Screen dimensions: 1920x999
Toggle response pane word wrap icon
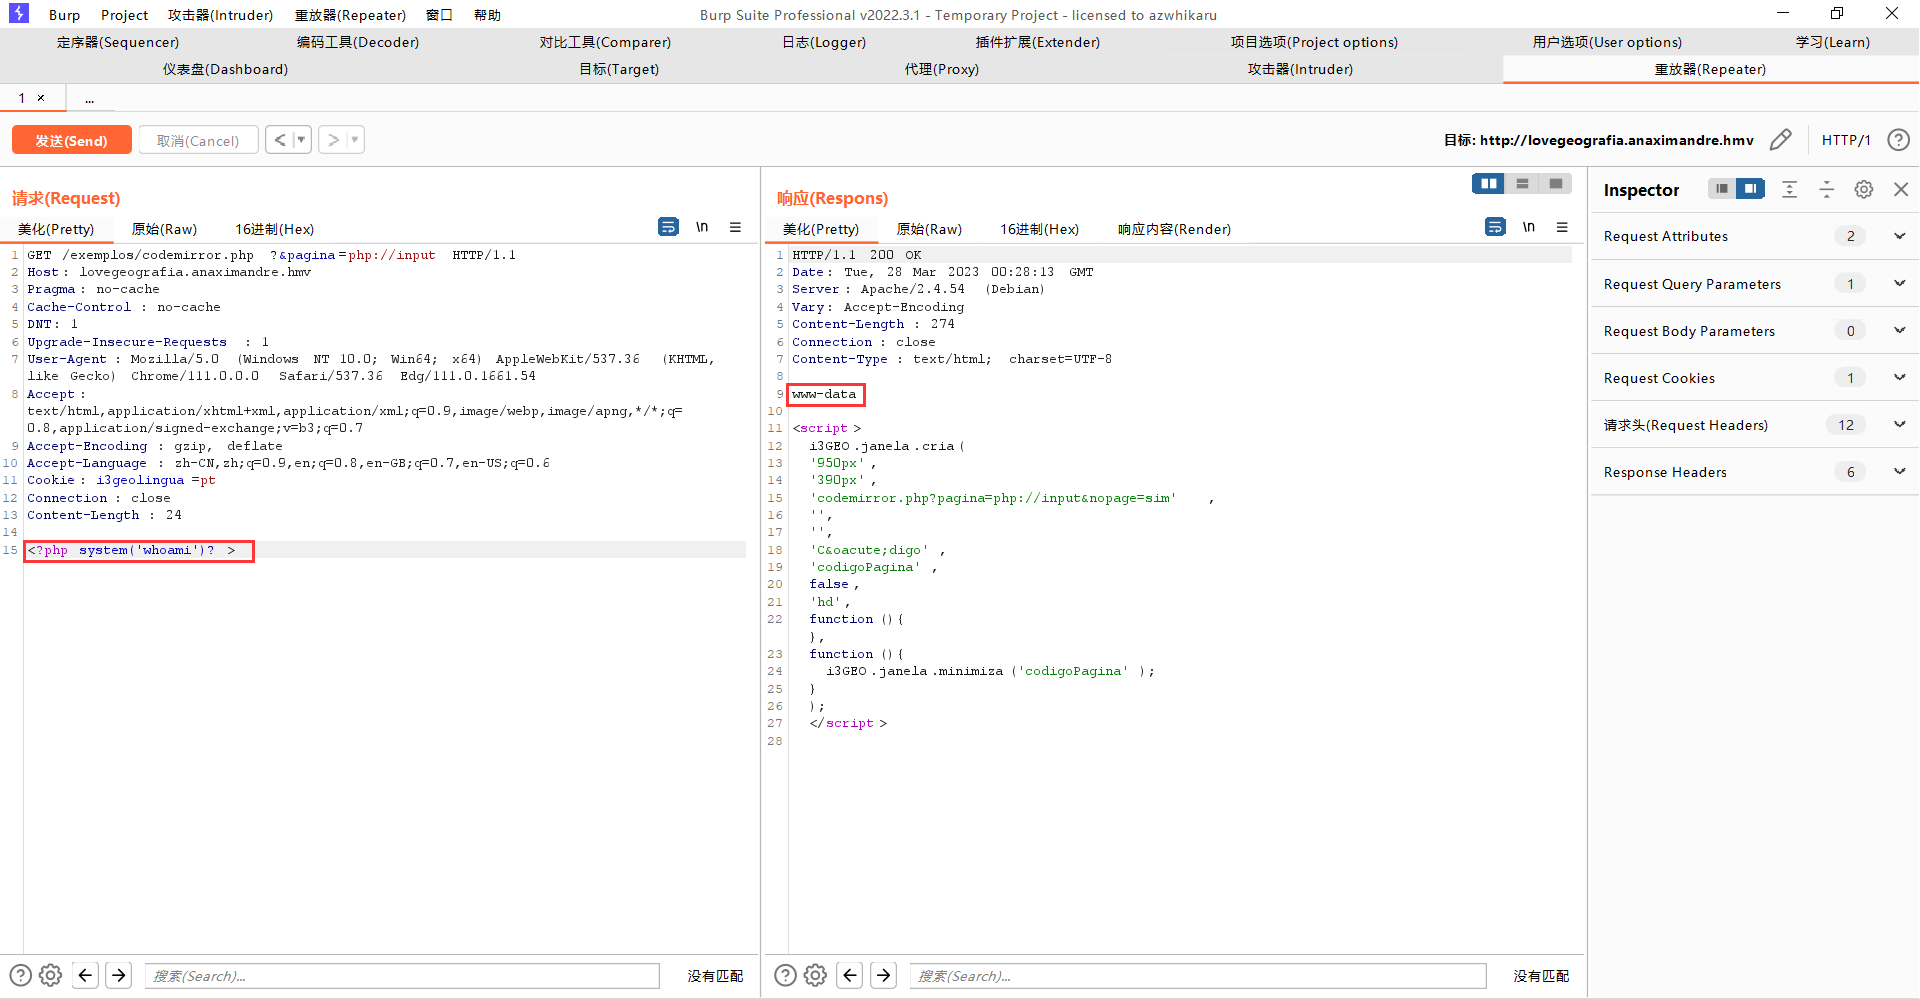1495,227
